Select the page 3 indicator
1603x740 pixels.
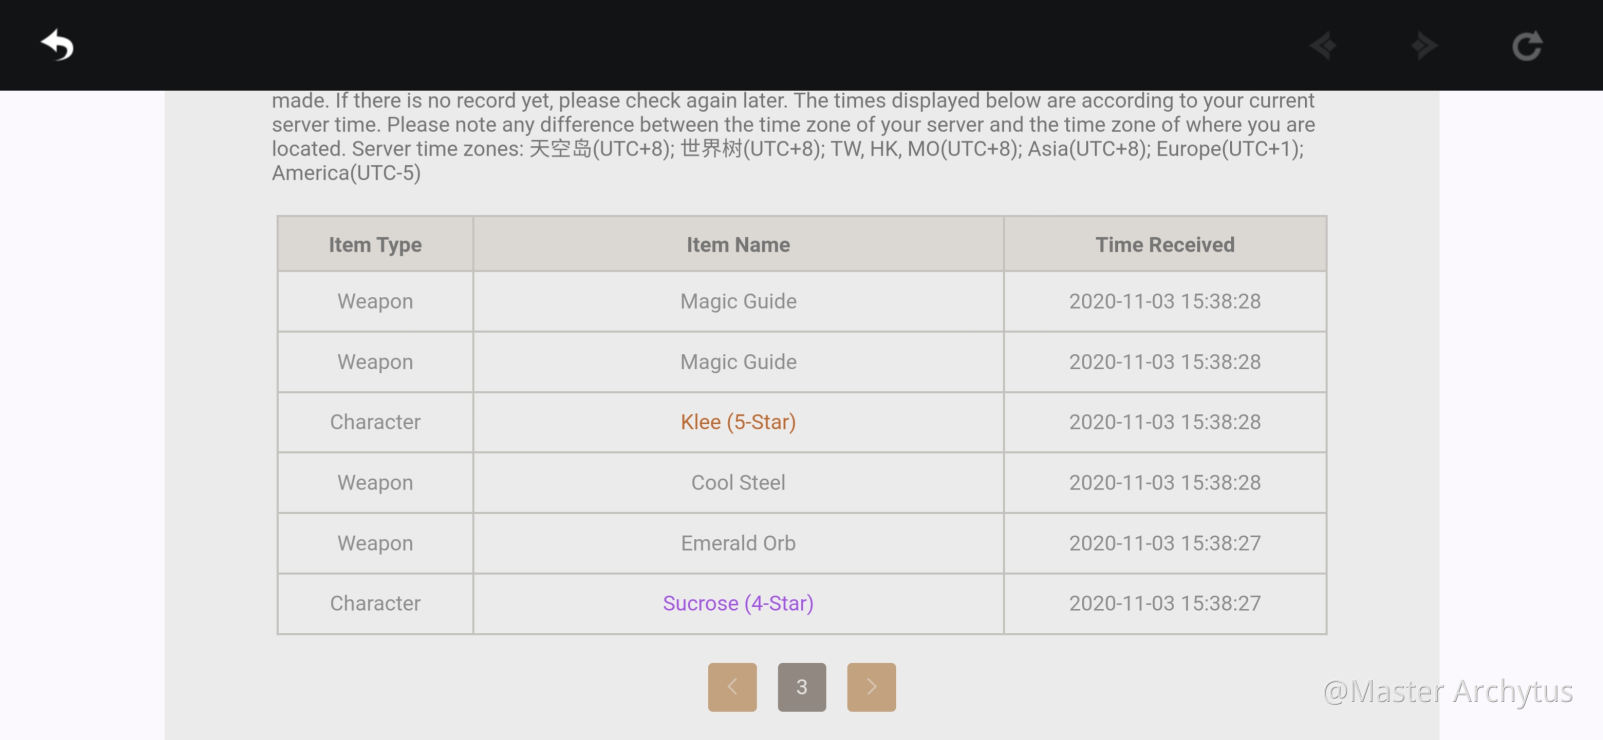[x=802, y=687]
